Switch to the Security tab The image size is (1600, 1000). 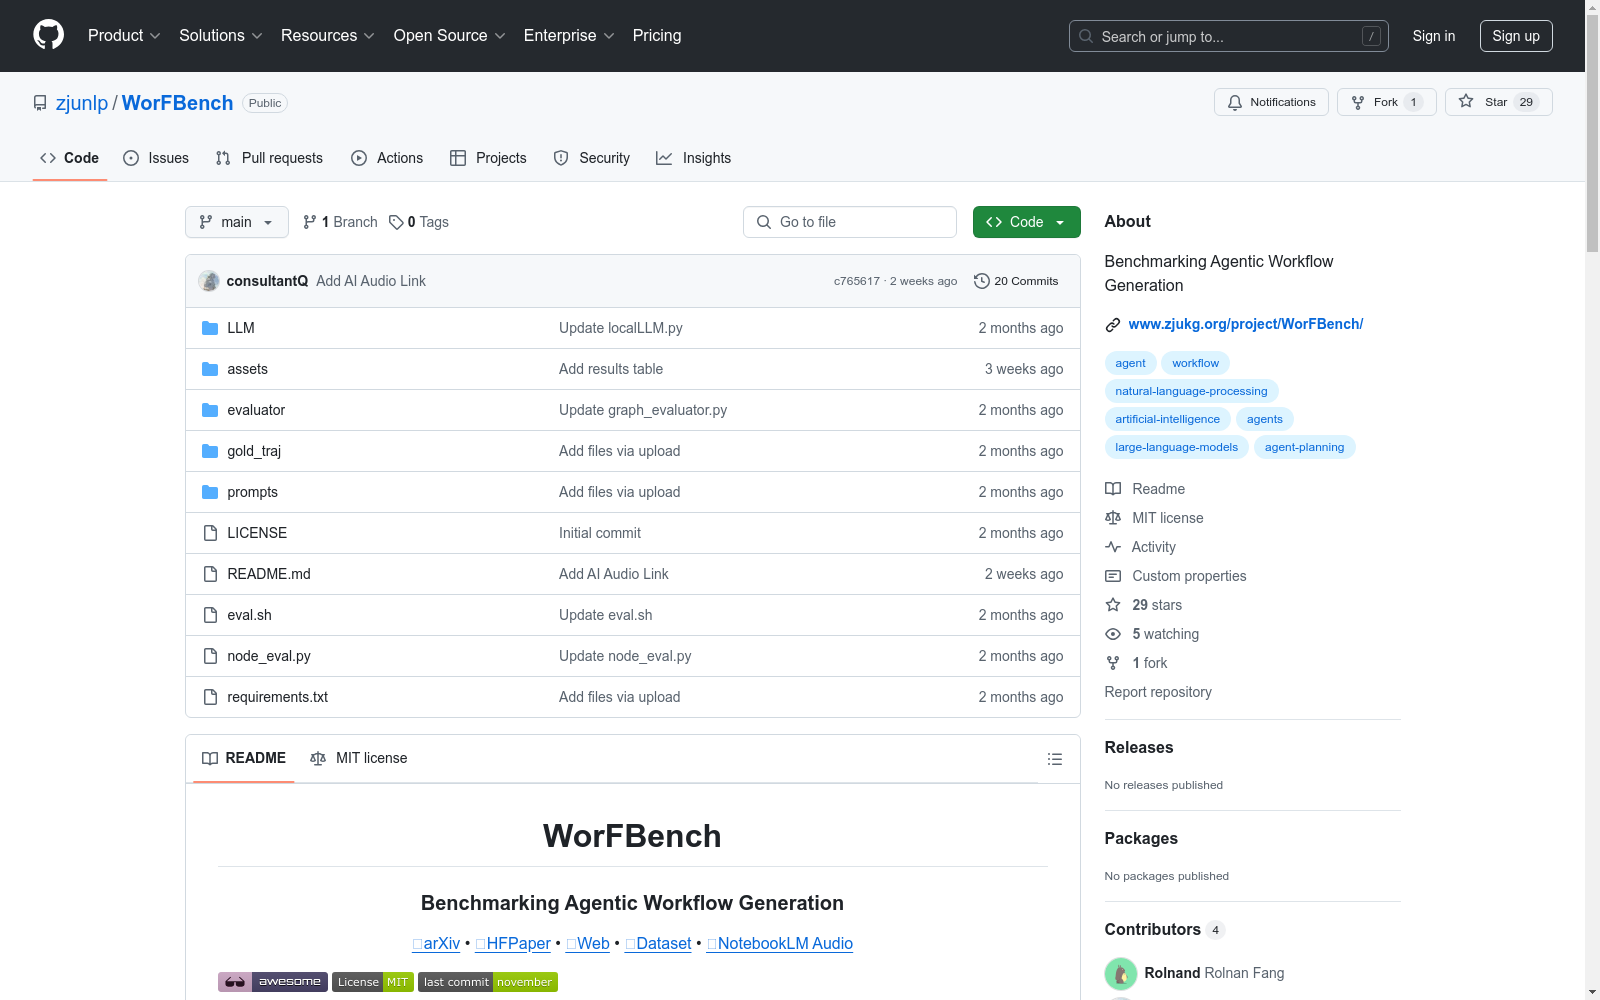point(592,158)
